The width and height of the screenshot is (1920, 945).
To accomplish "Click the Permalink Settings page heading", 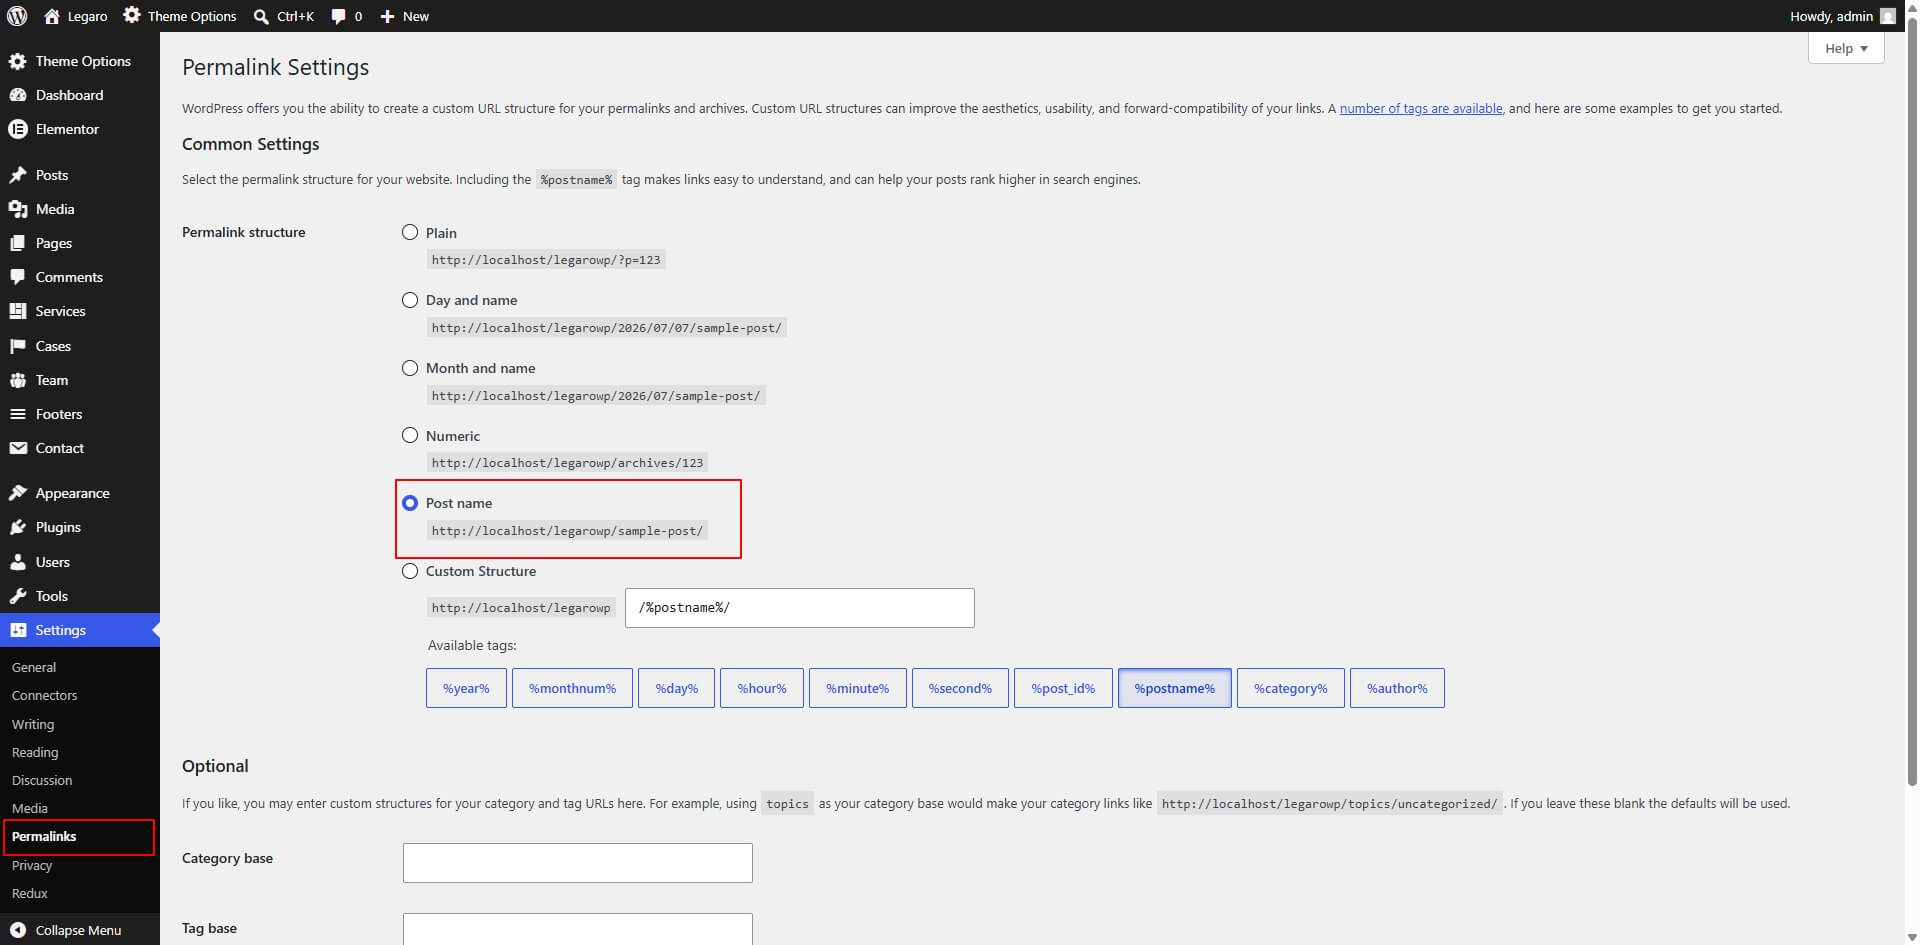I will 275,67.
